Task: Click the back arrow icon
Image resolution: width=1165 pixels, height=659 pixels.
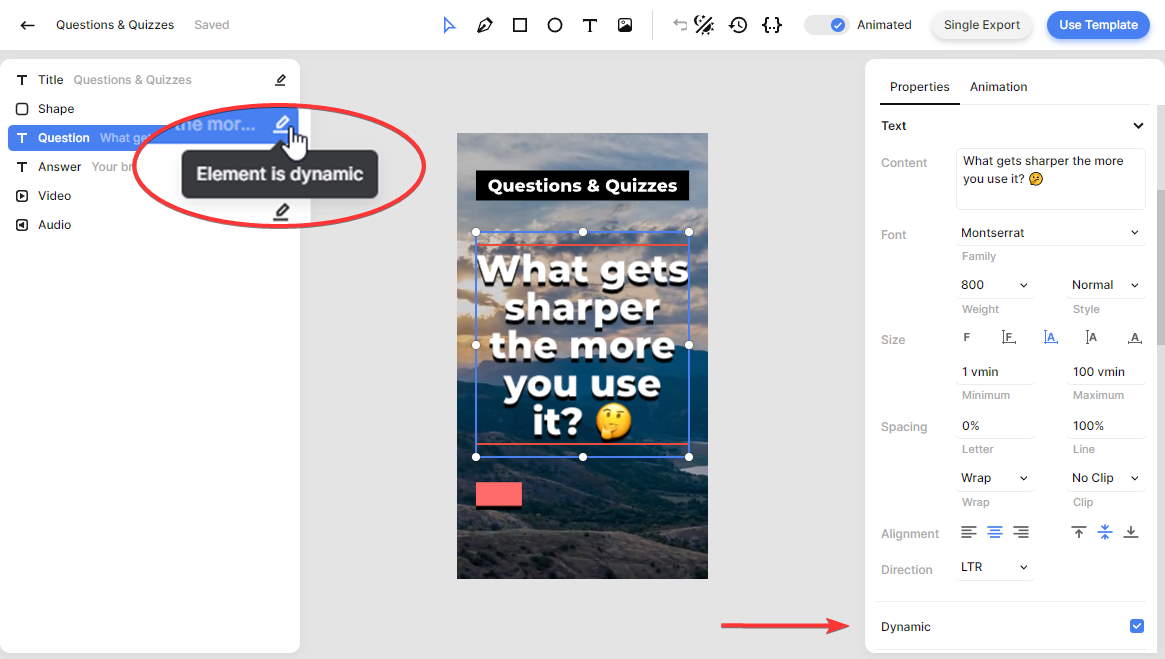Action: (27, 25)
